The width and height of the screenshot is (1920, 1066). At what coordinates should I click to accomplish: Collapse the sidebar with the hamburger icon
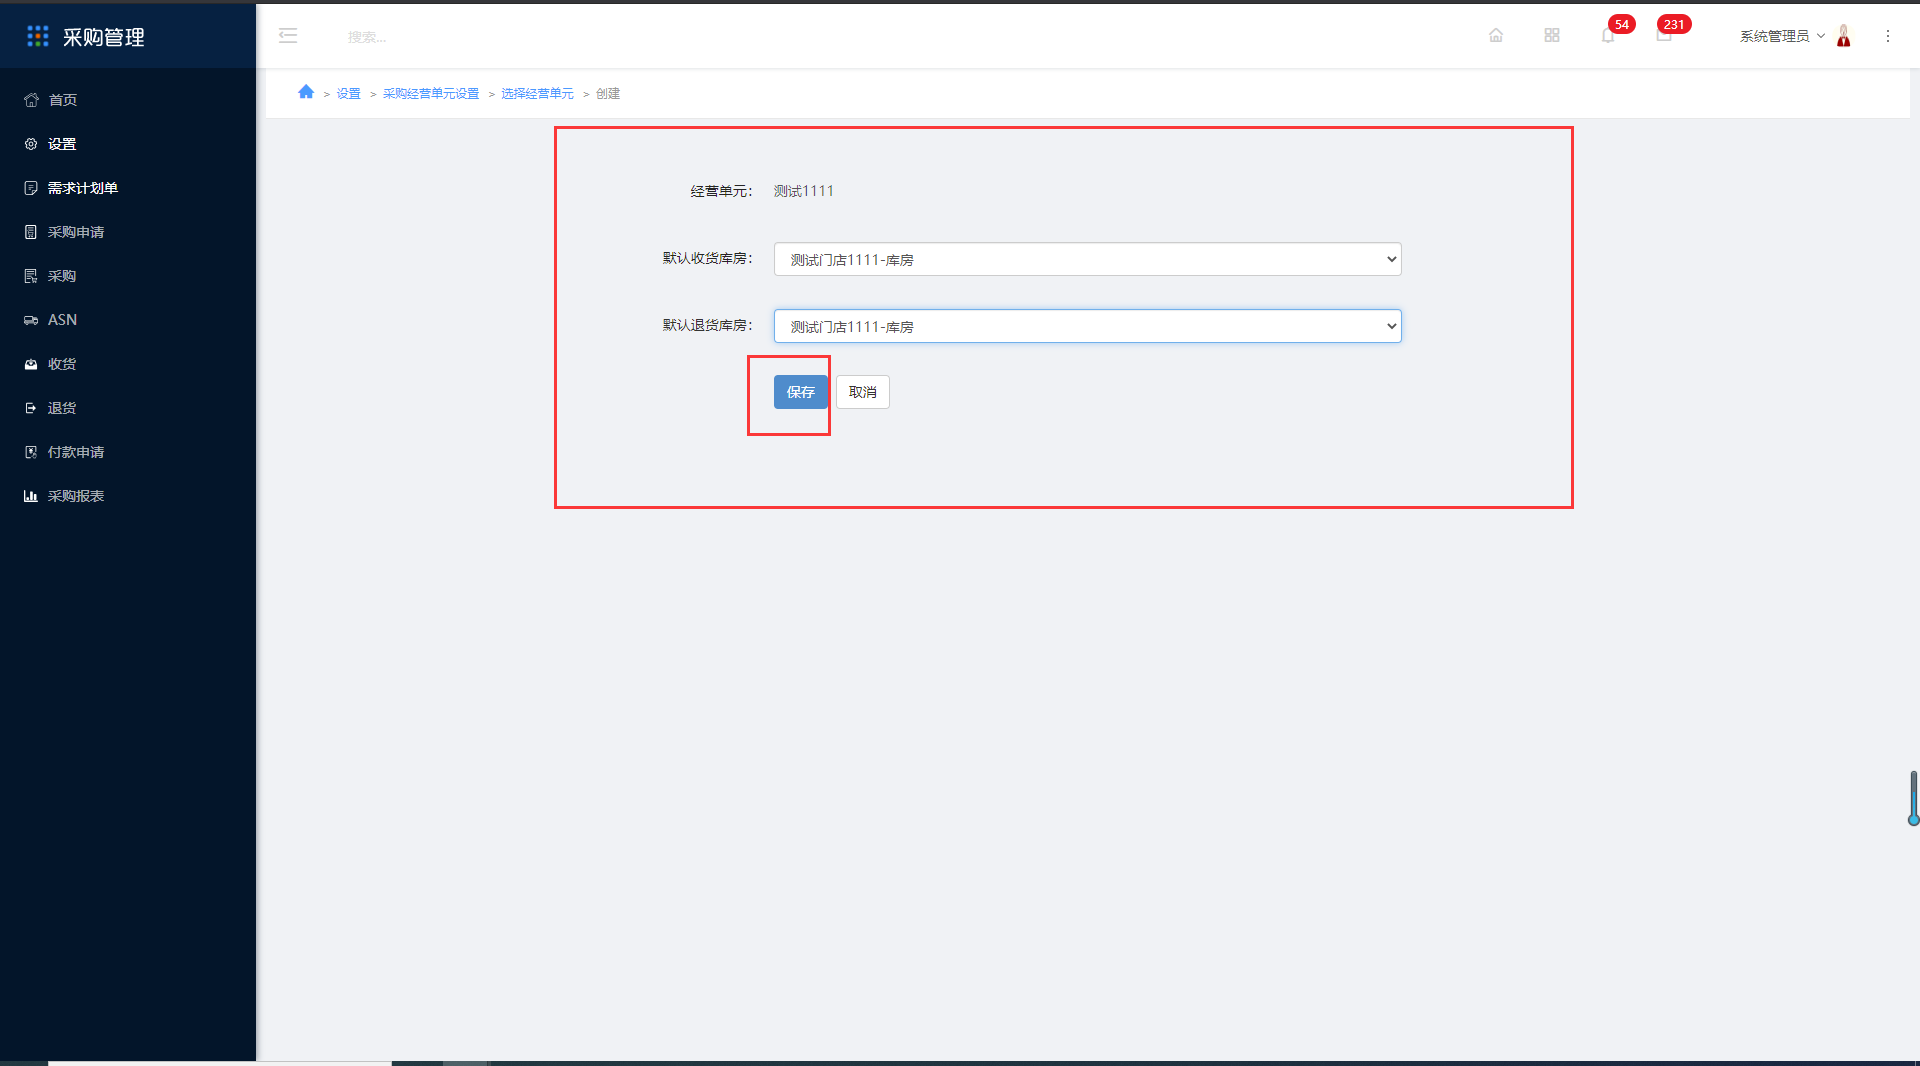click(x=288, y=36)
